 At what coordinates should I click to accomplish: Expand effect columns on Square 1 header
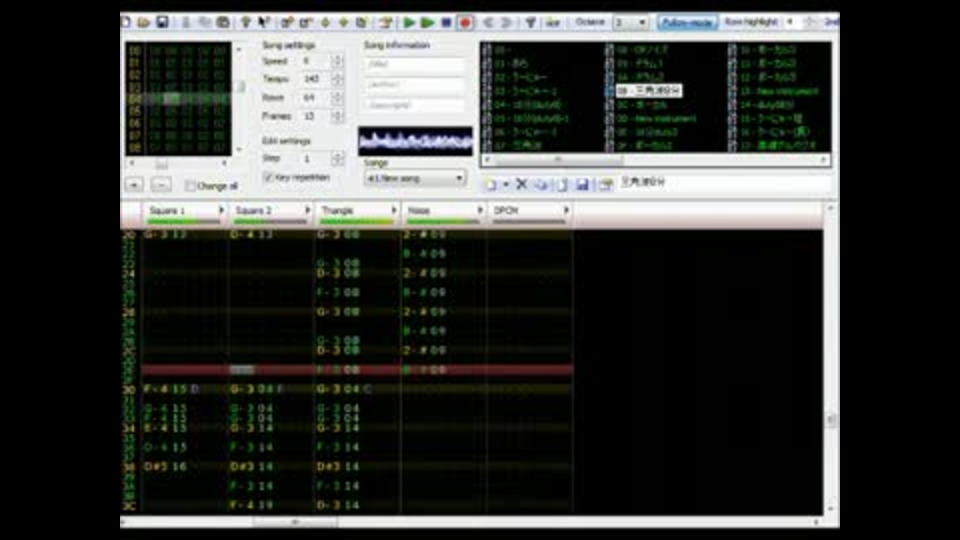coord(221,211)
